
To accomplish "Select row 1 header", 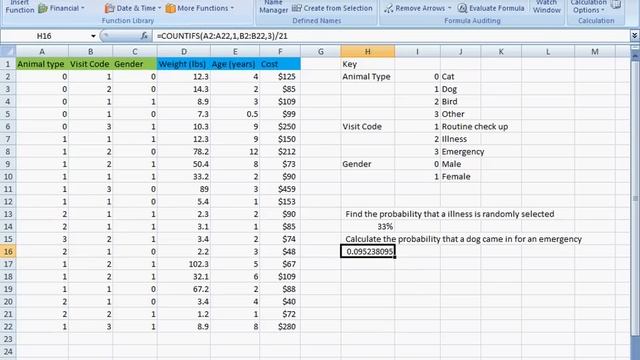I will click(x=8, y=64).
